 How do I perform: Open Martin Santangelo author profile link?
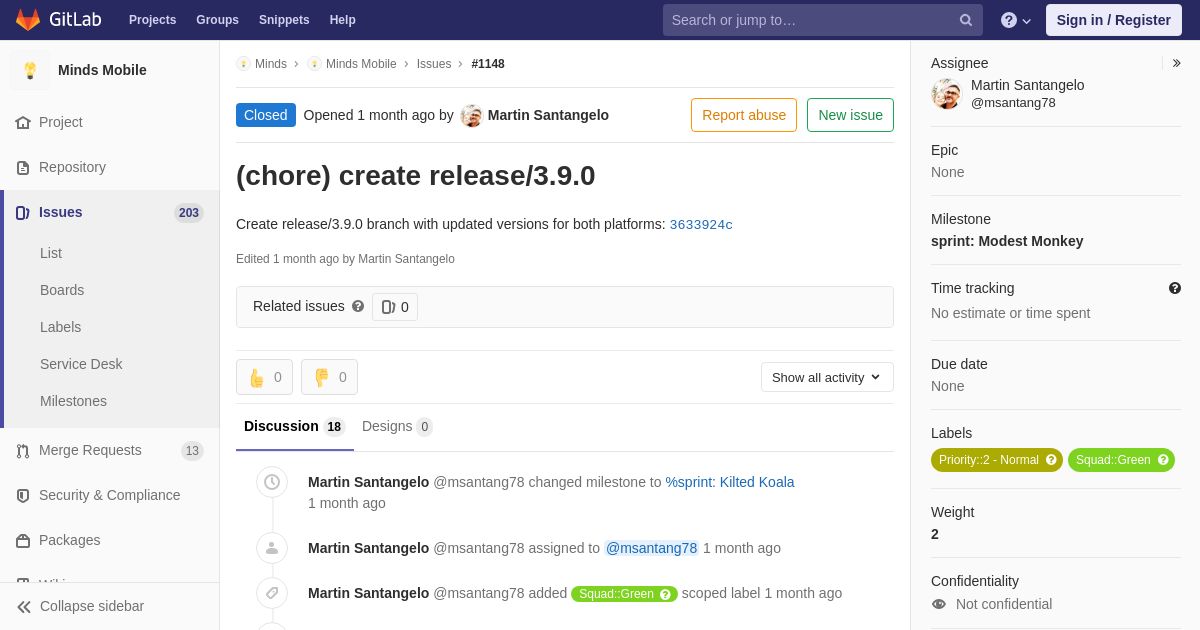click(548, 115)
